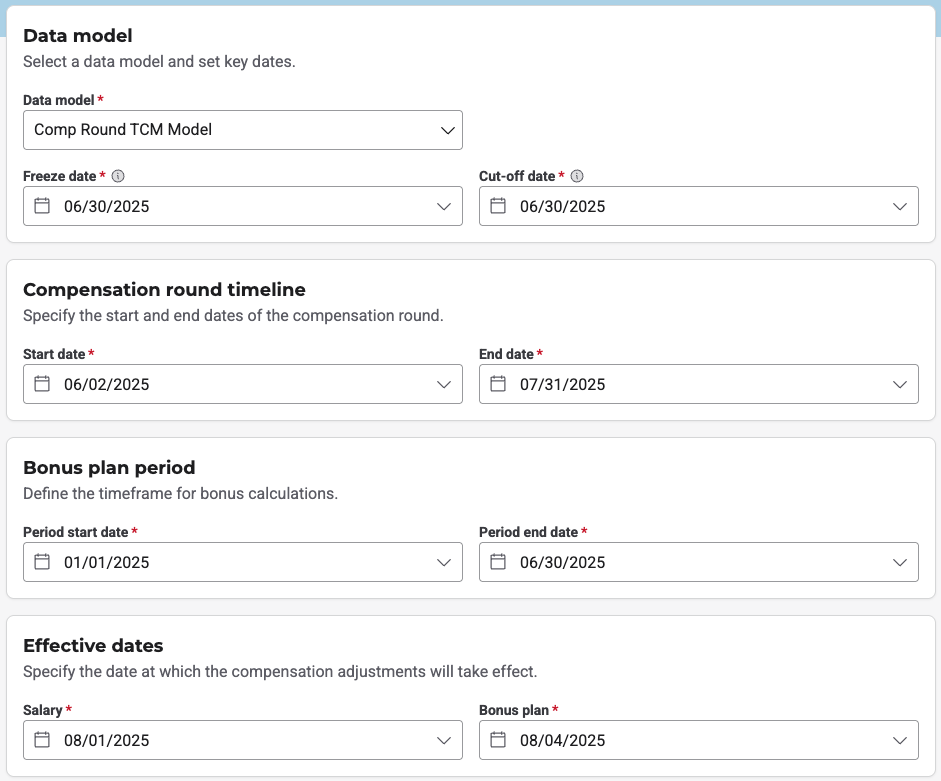The width and height of the screenshot is (941, 781).
Task: Open the Data model dropdown
Action: pyautogui.click(x=446, y=130)
